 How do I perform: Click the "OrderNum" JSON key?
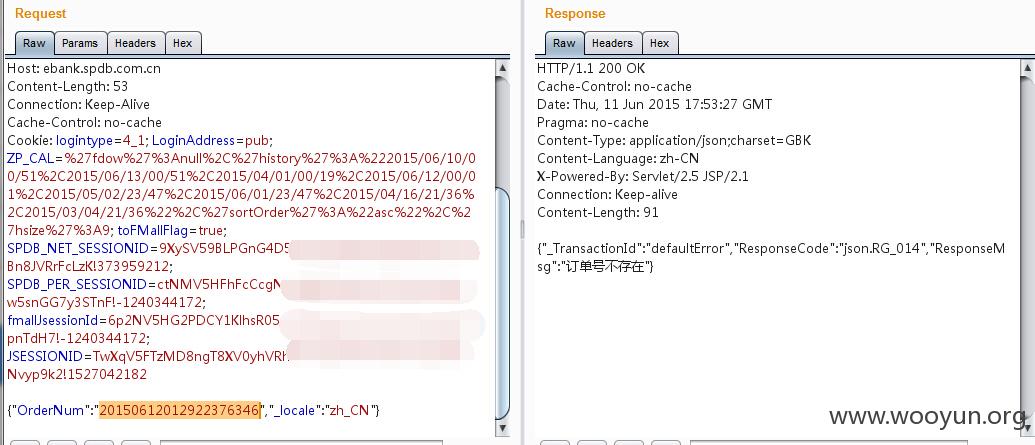point(50,411)
